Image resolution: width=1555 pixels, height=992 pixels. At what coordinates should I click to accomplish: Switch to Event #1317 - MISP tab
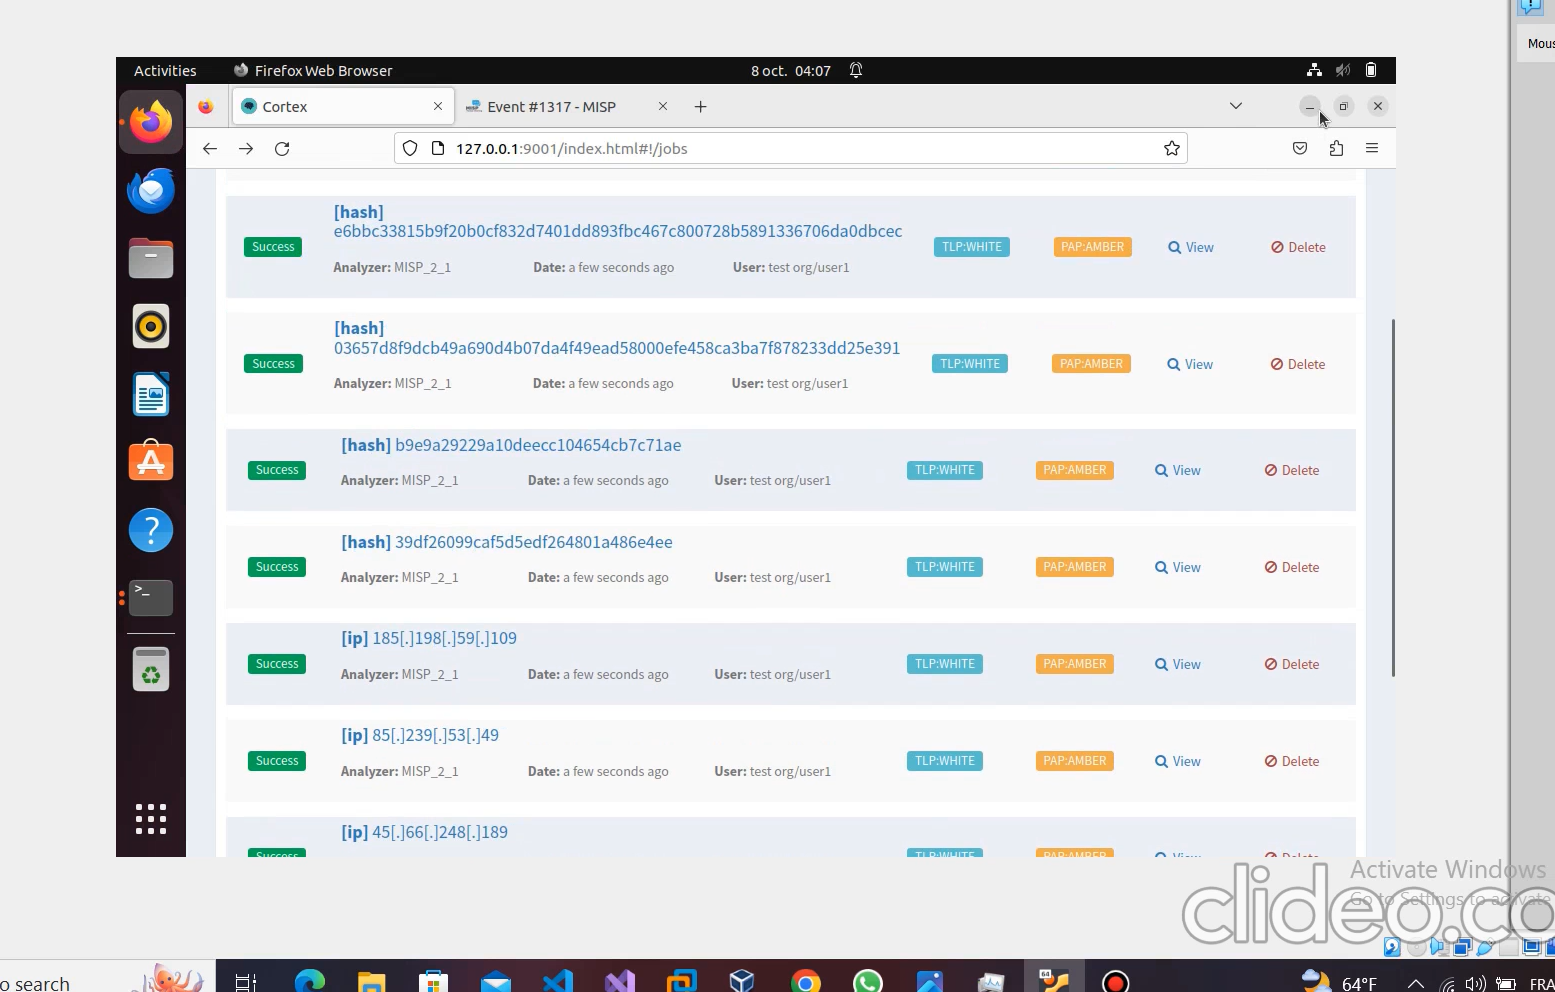[567, 106]
